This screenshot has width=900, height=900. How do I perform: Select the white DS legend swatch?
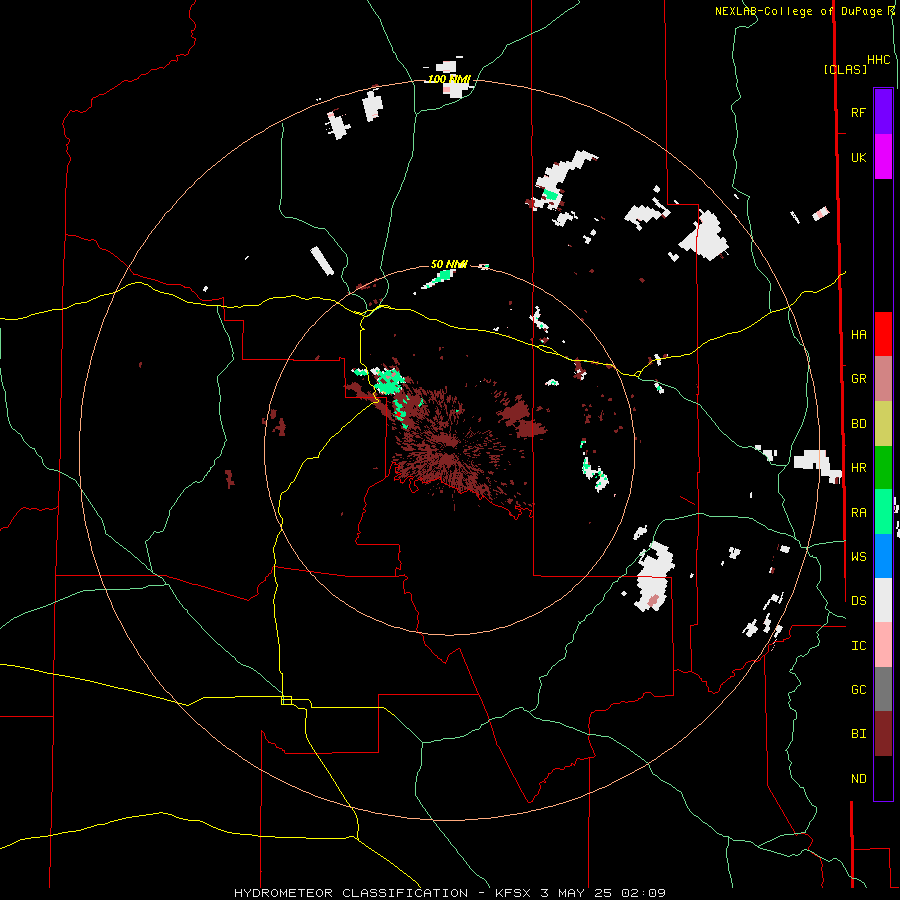click(883, 600)
